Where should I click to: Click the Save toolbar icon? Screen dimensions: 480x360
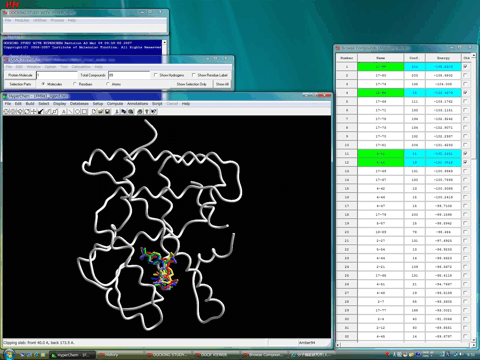107,112
